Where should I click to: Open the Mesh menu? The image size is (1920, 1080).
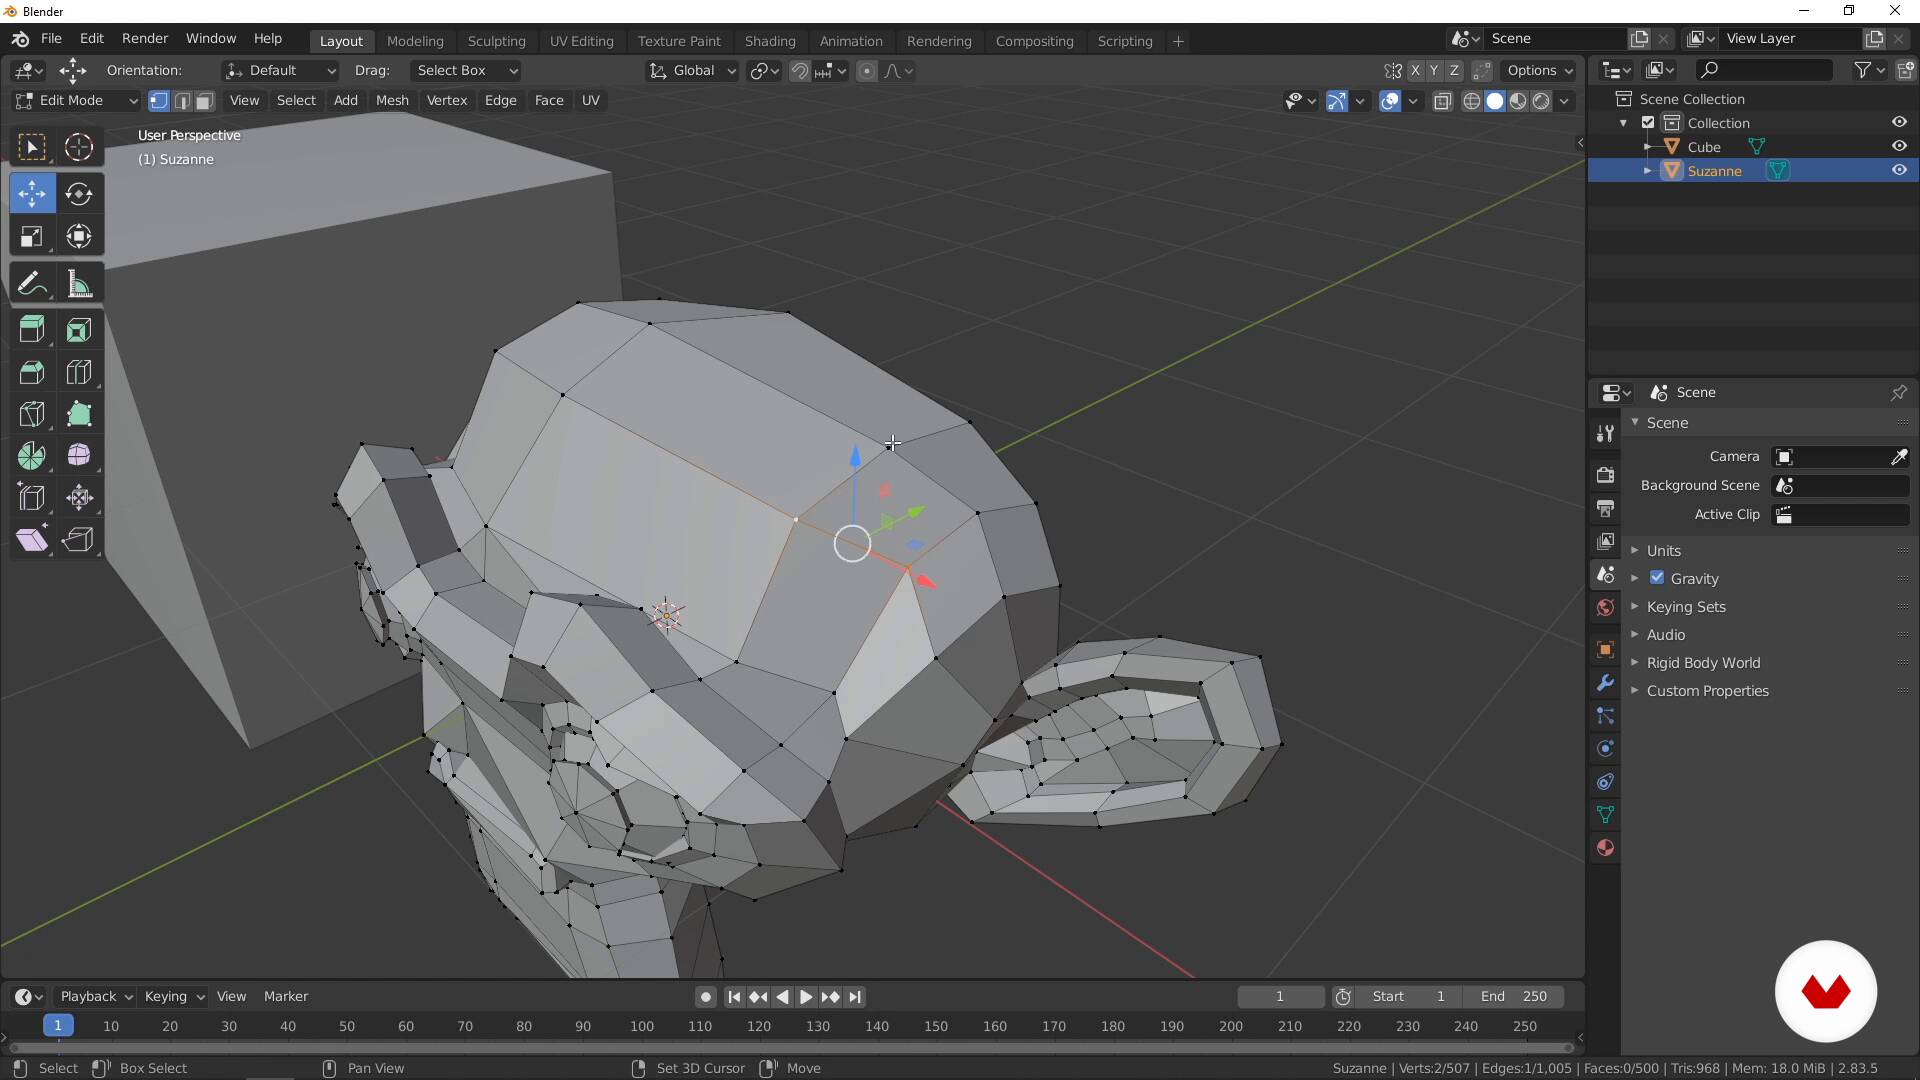(x=392, y=100)
